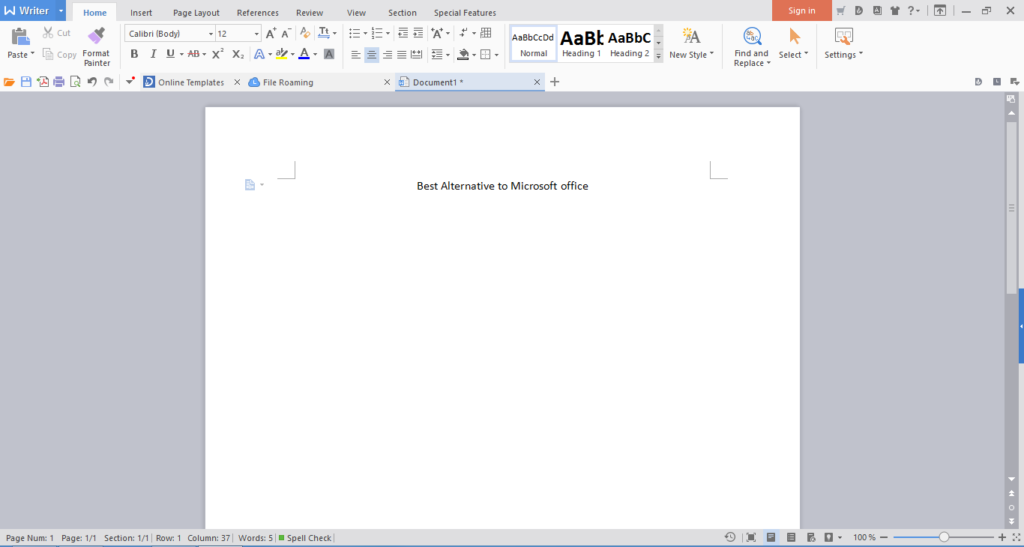Open the font size dropdown showing 12
Viewport: 1024px width, 547px height.
click(x=256, y=34)
